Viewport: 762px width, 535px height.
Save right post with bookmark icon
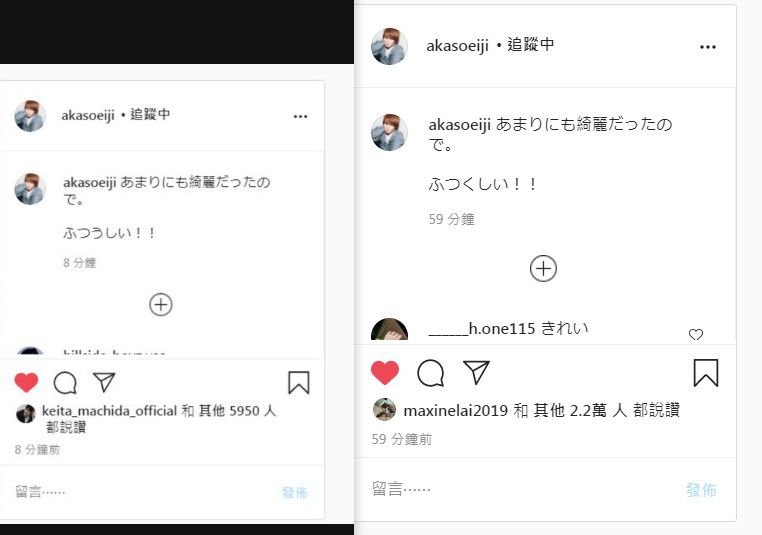tap(706, 373)
